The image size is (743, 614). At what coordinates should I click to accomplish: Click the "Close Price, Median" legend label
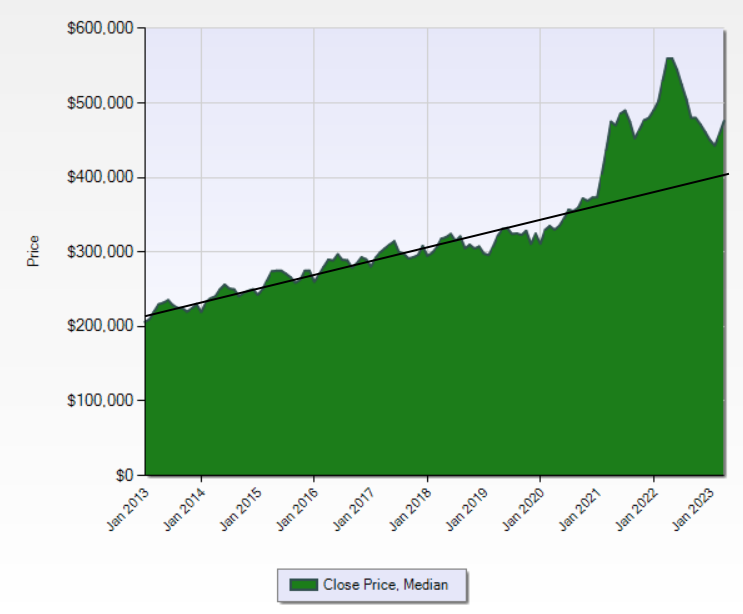(x=386, y=585)
